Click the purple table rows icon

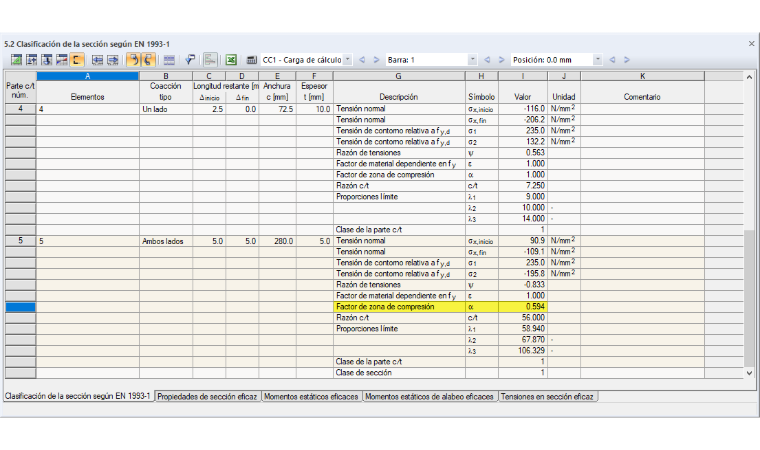[x=169, y=60]
